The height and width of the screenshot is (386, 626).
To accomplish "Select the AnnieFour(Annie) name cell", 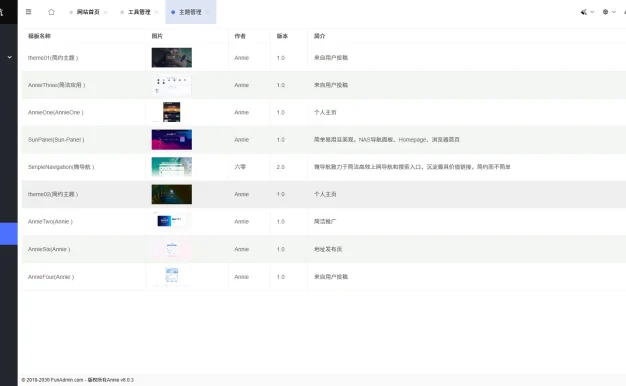I will [51, 277].
